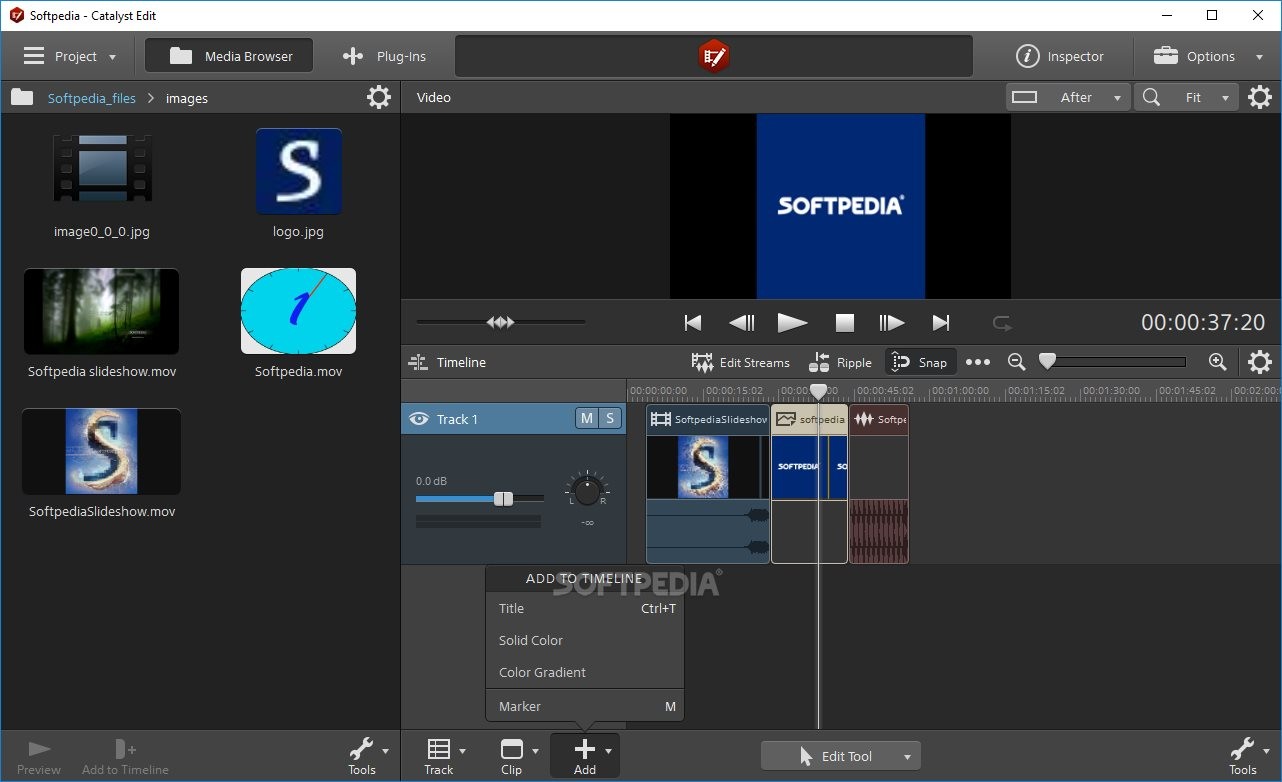Open the Fit zoom dropdown

[x=1186, y=97]
